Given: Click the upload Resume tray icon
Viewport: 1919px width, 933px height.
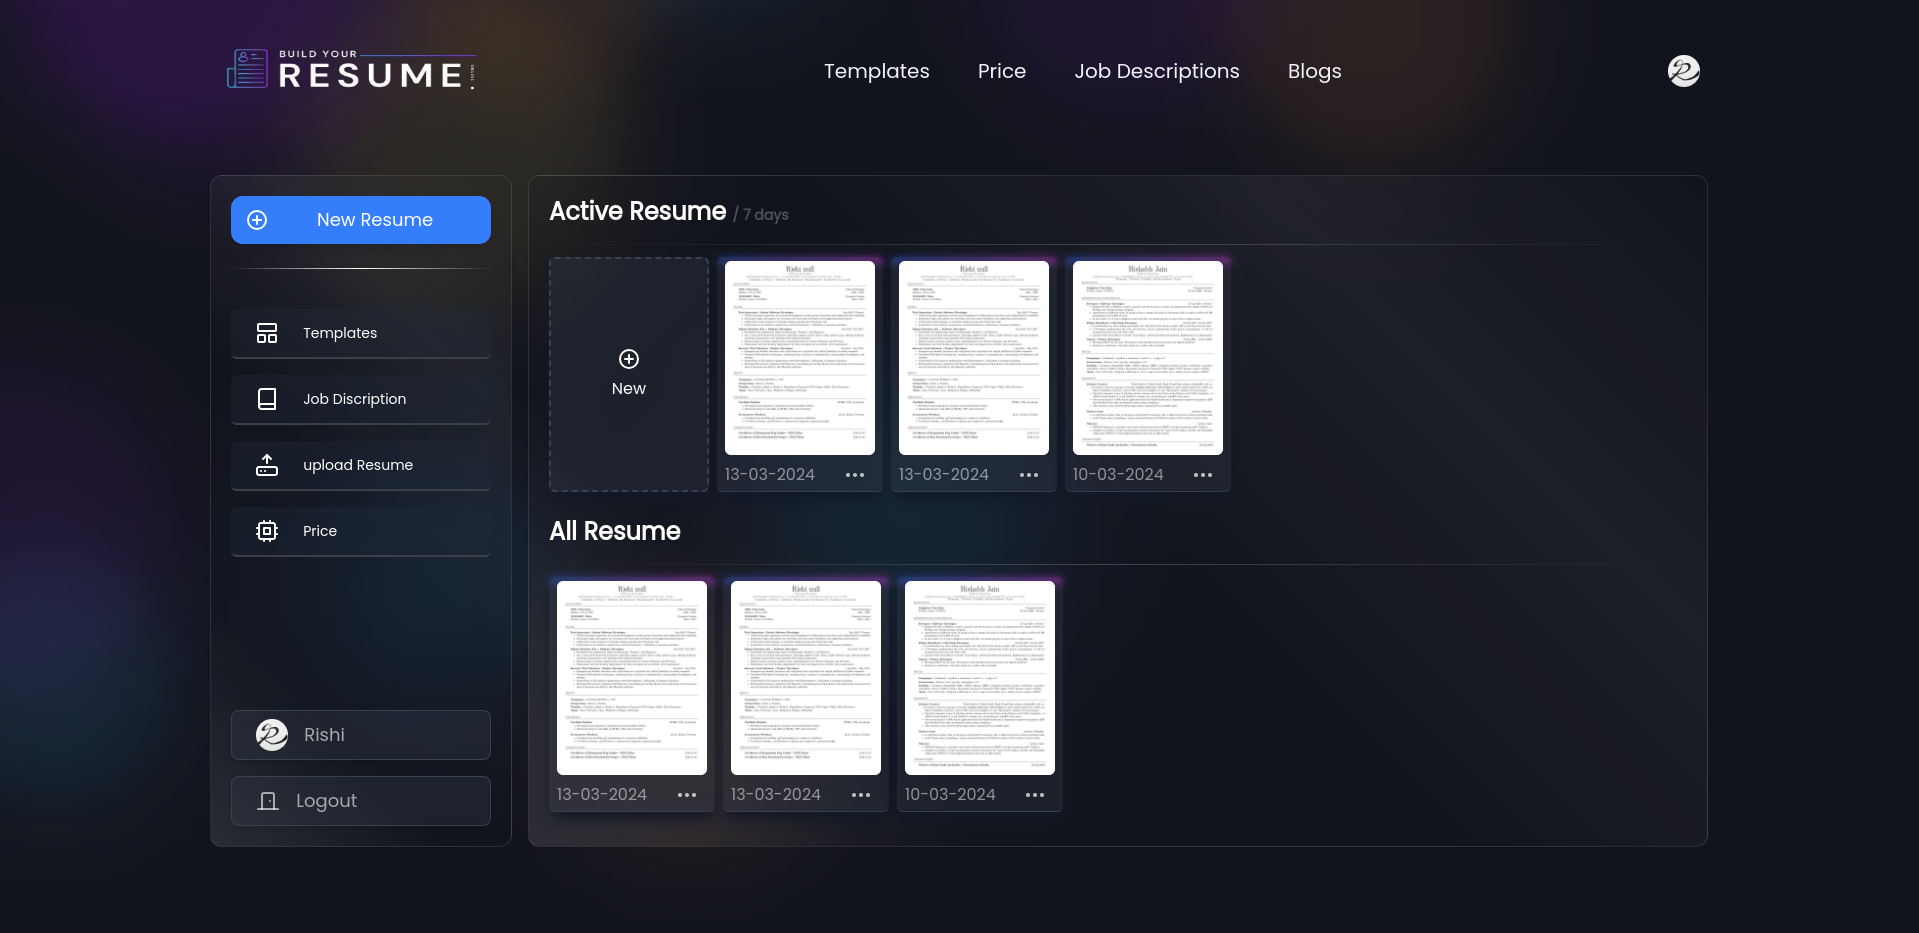Looking at the screenshot, I should point(267,465).
